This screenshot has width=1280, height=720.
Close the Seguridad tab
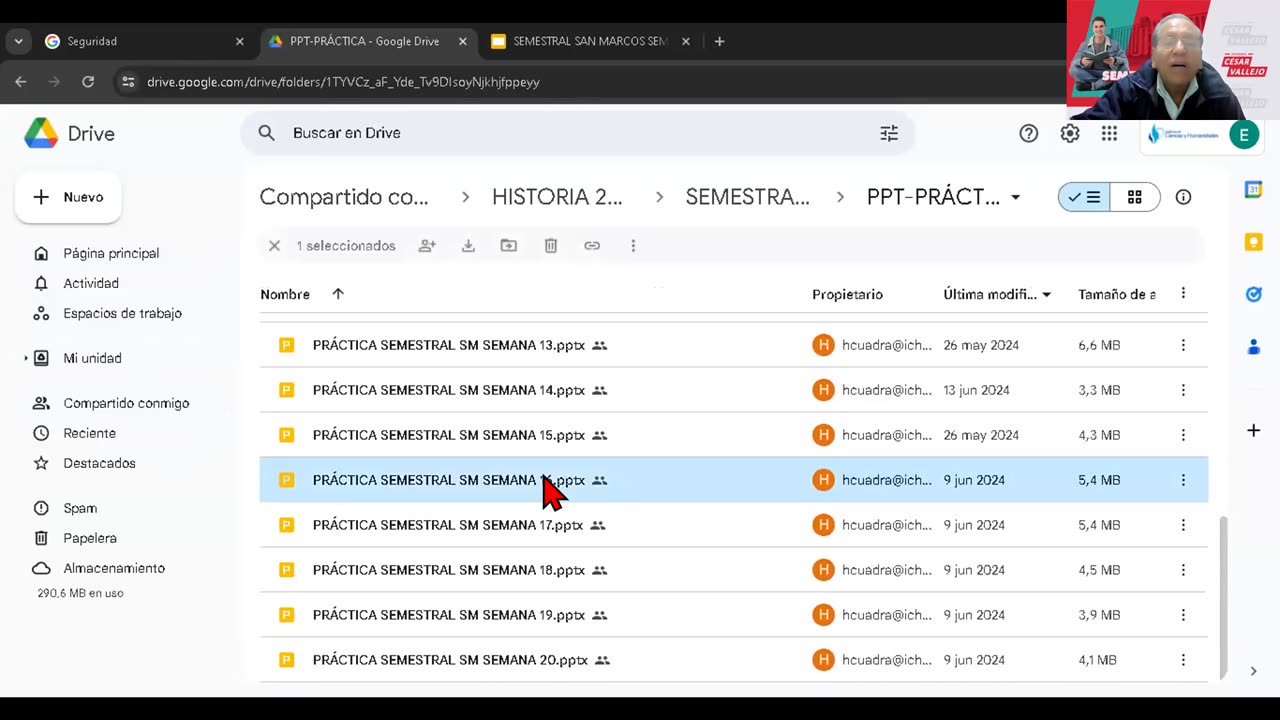[239, 41]
